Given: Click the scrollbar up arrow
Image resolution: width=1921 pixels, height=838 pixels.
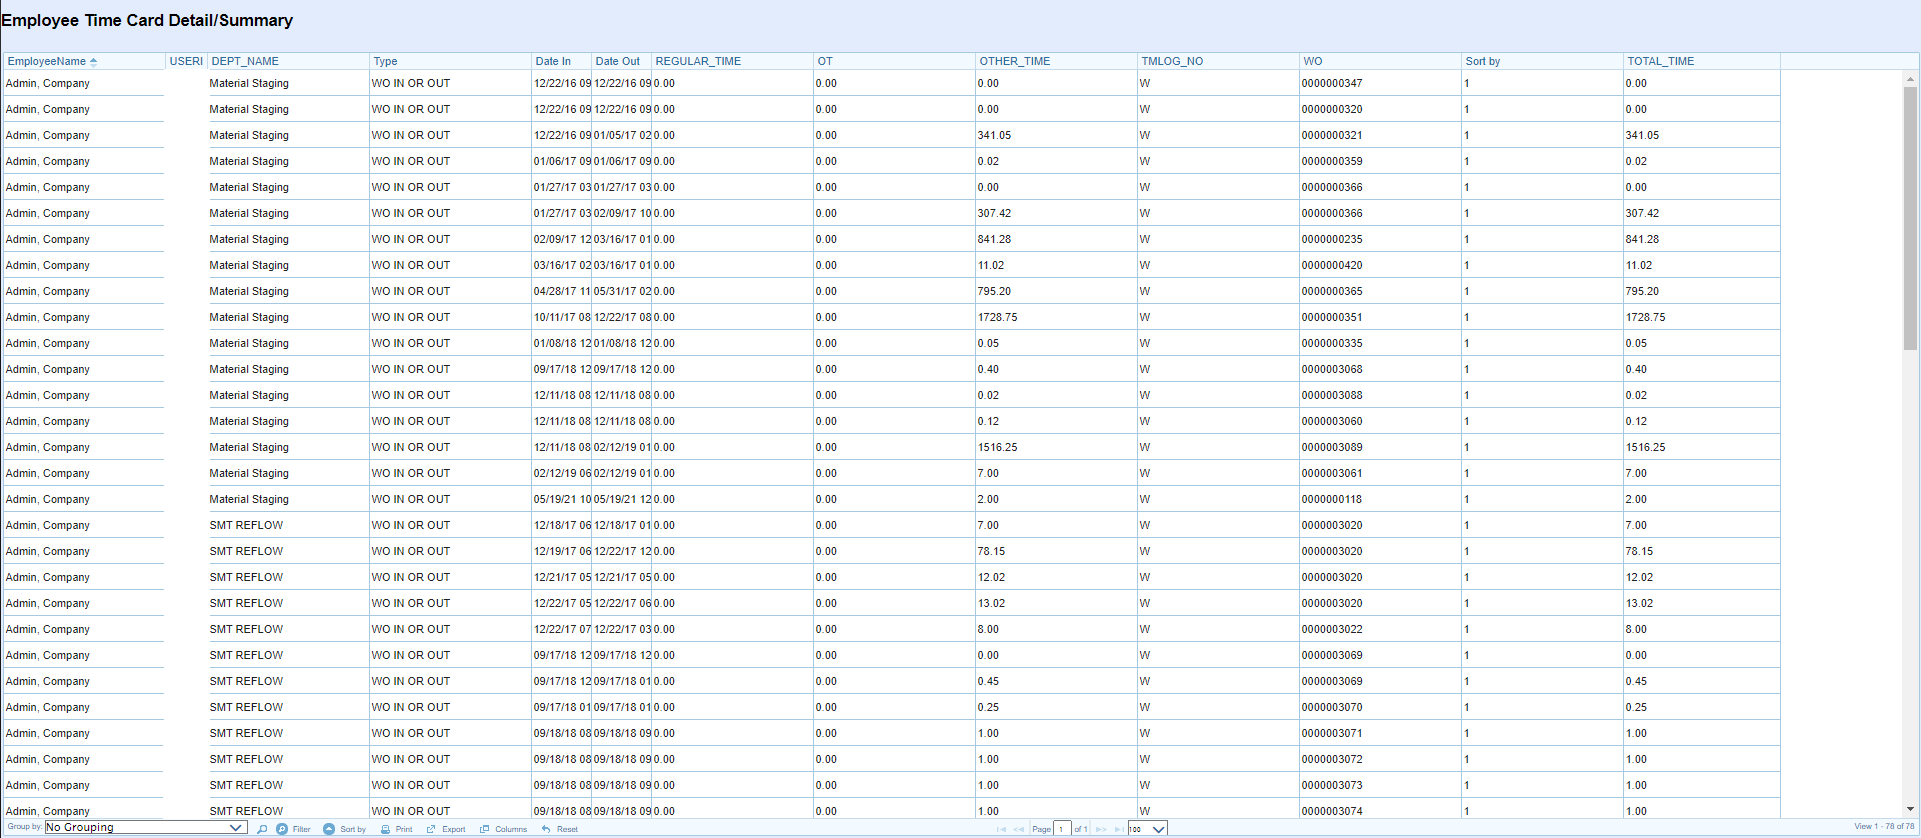Looking at the screenshot, I should pyautogui.click(x=1910, y=79).
